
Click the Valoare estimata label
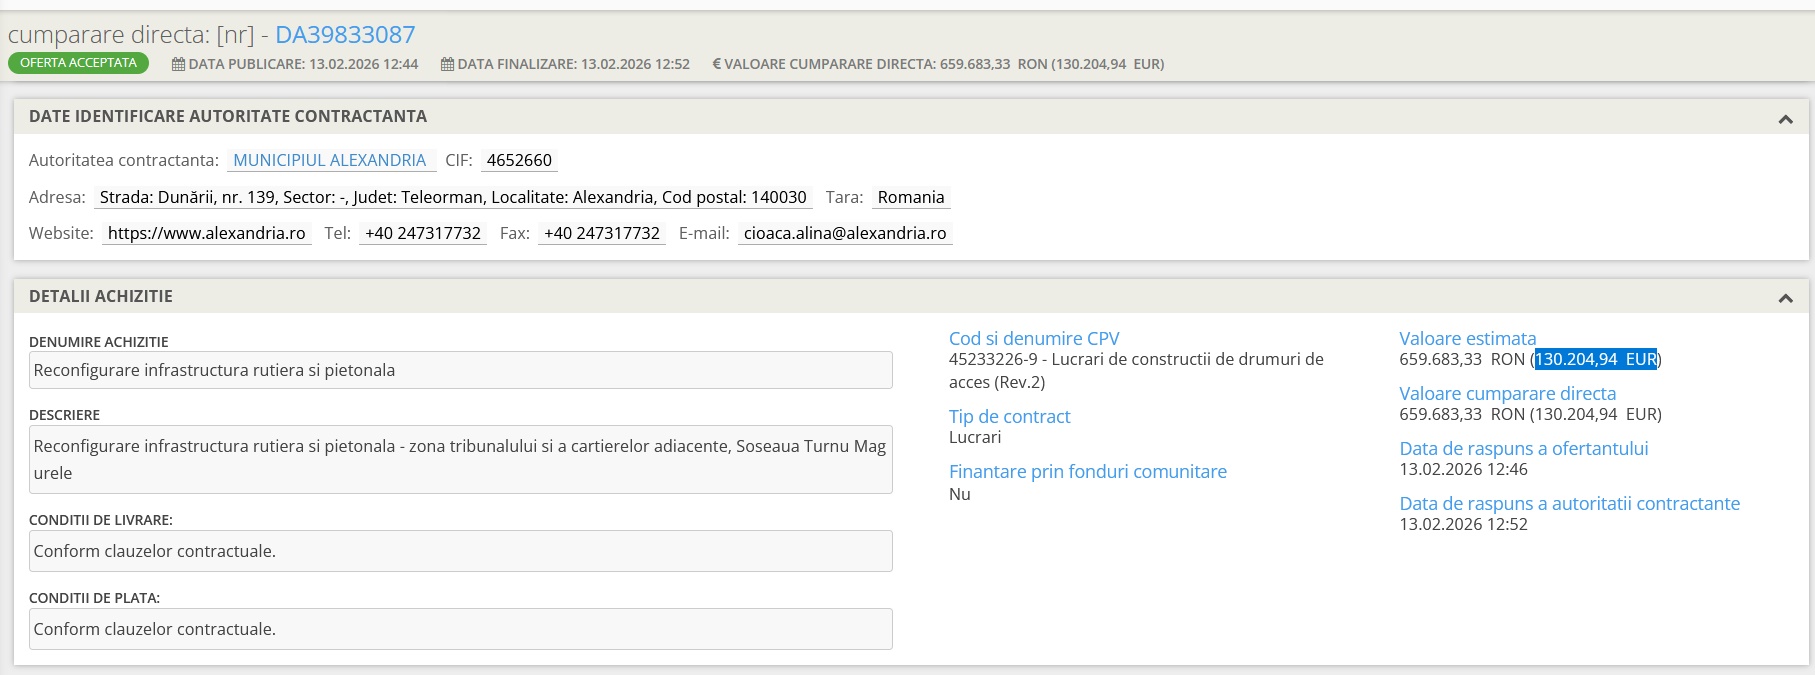pos(1467,339)
